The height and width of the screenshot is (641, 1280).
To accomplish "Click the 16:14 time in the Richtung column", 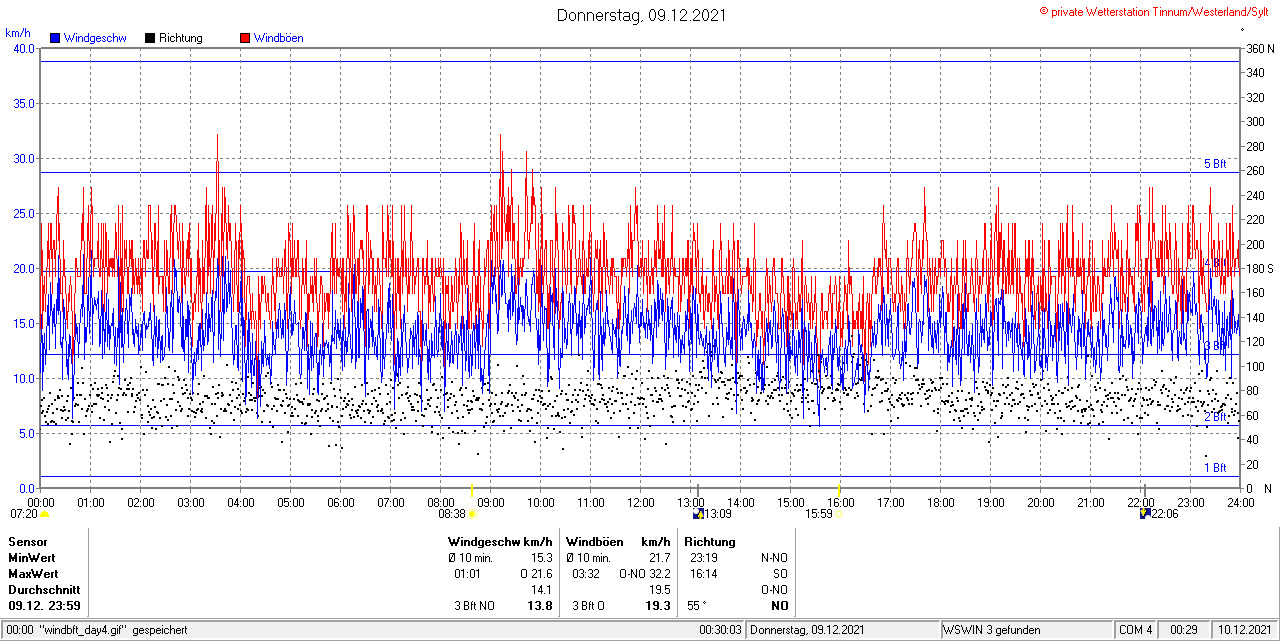I will [704, 574].
